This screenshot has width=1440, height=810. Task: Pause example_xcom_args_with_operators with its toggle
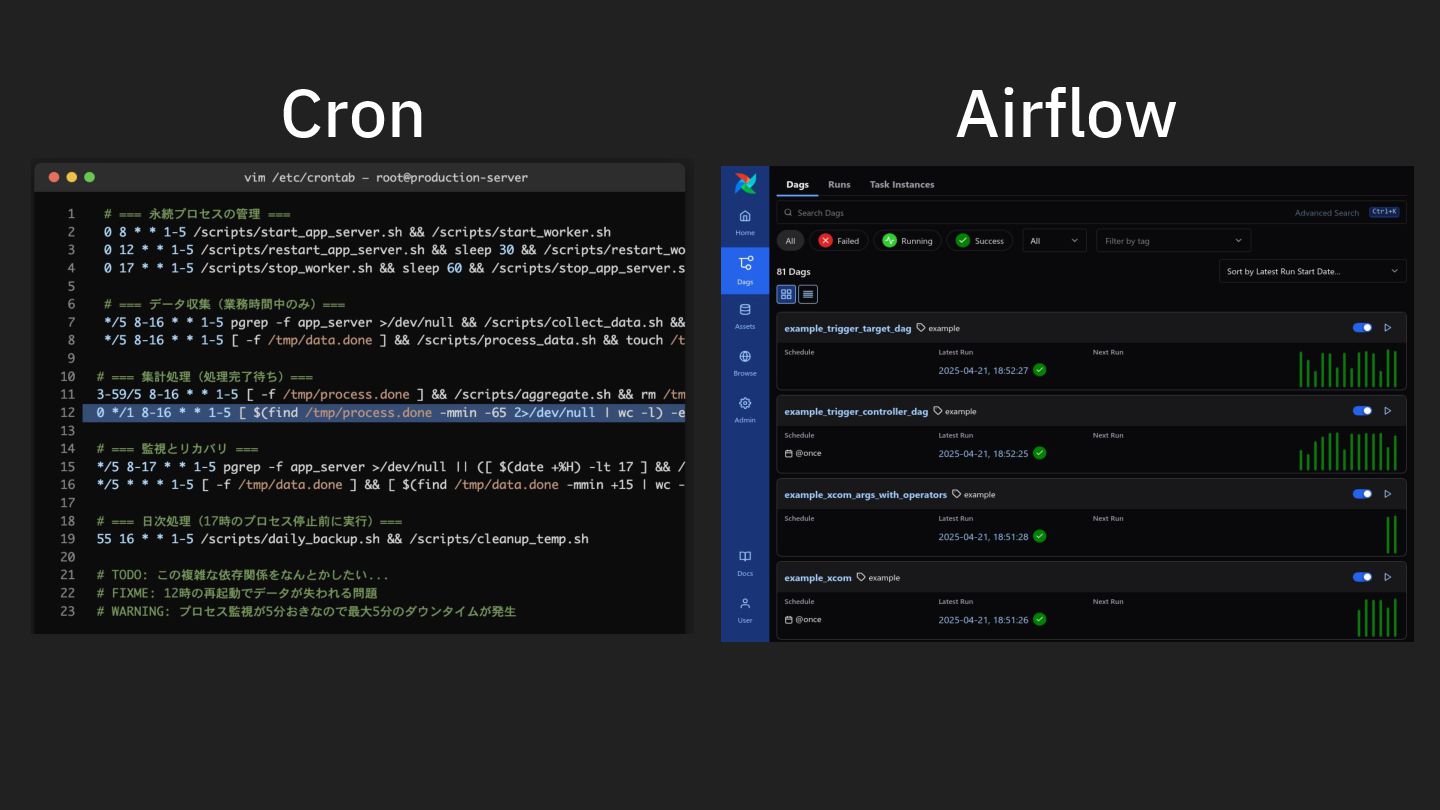pyautogui.click(x=1362, y=493)
